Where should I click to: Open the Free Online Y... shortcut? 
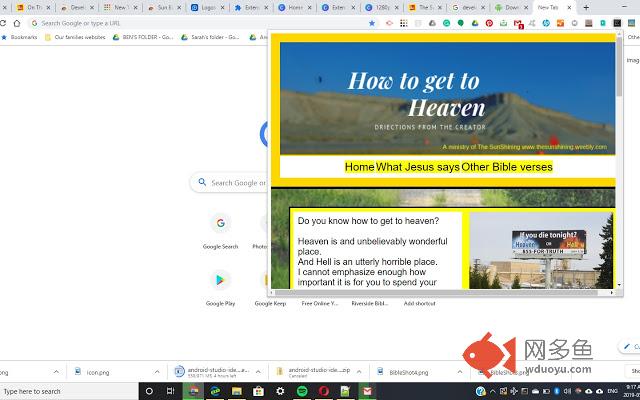click(320, 303)
